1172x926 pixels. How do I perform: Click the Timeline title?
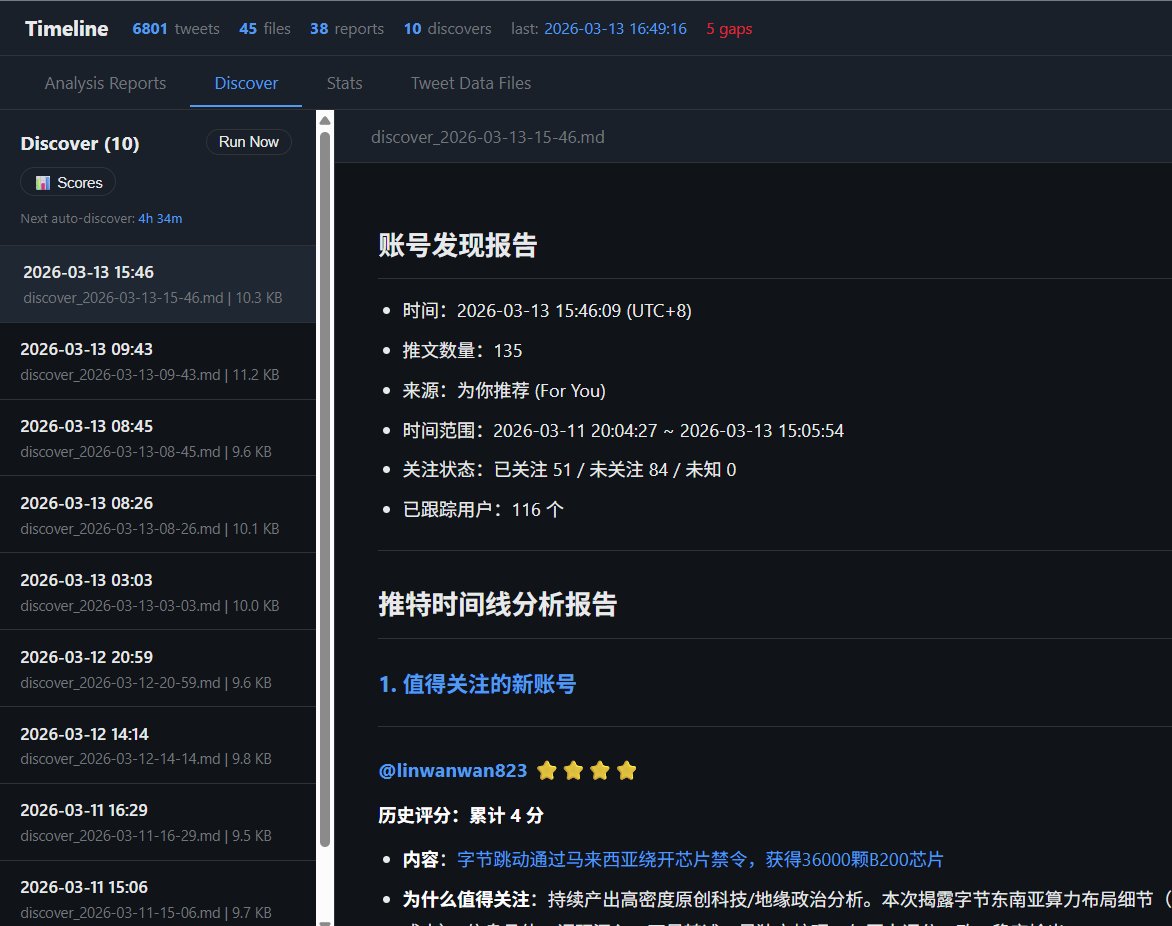point(67,28)
